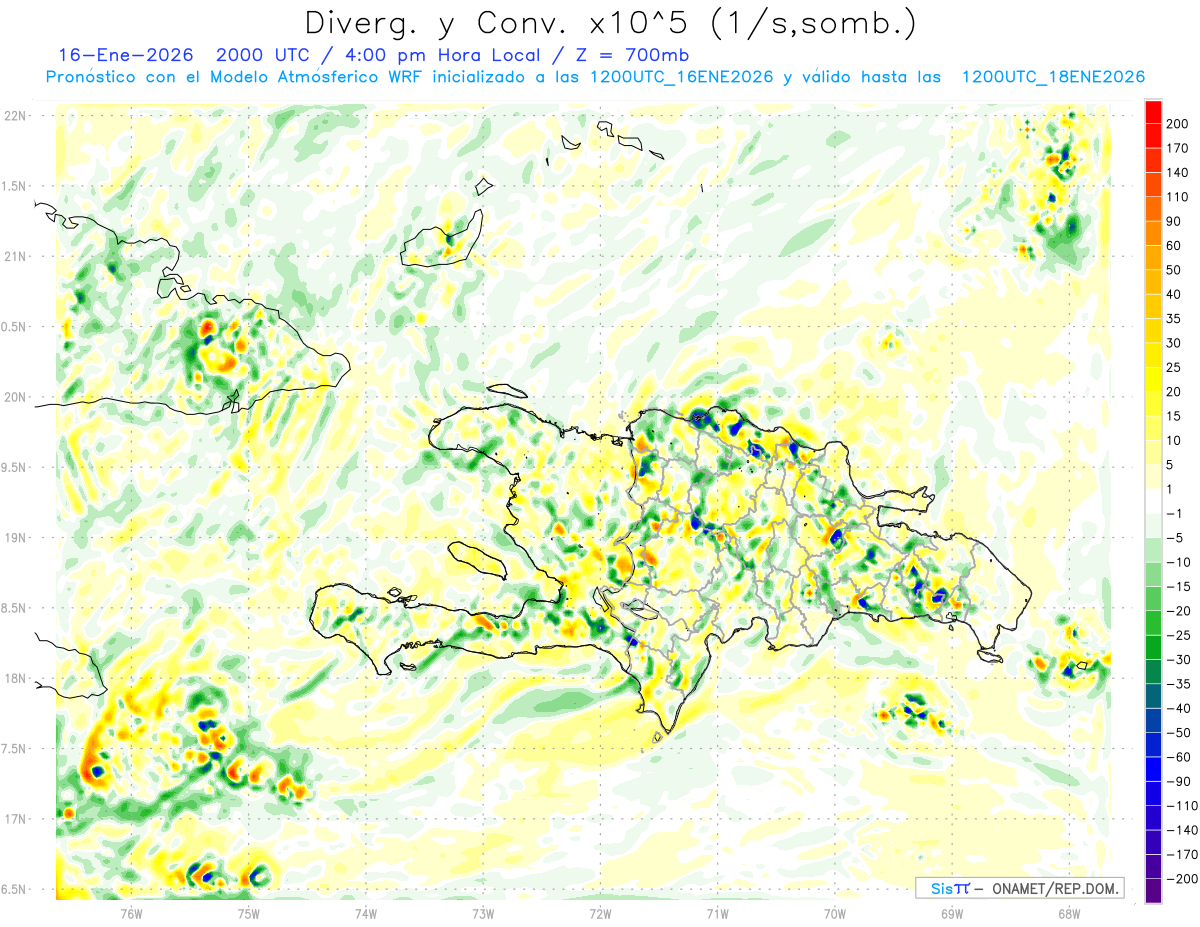This screenshot has width=1200, height=927.
Task: Click the "74W" longitude axis label
Action: [x=366, y=913]
